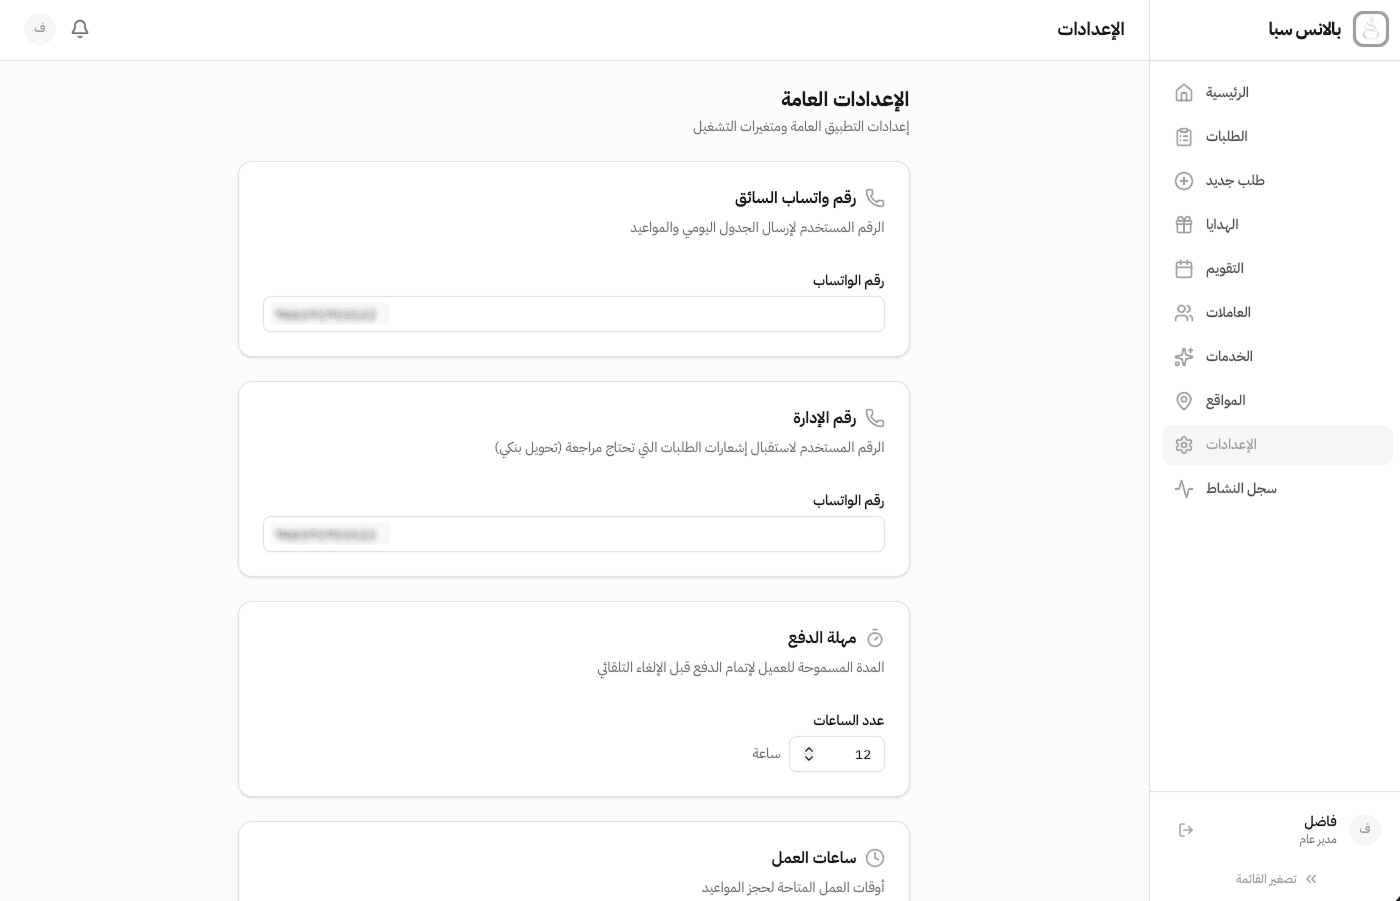
Task: Click the logout arrow icon near فاضل
Action: 1186,830
